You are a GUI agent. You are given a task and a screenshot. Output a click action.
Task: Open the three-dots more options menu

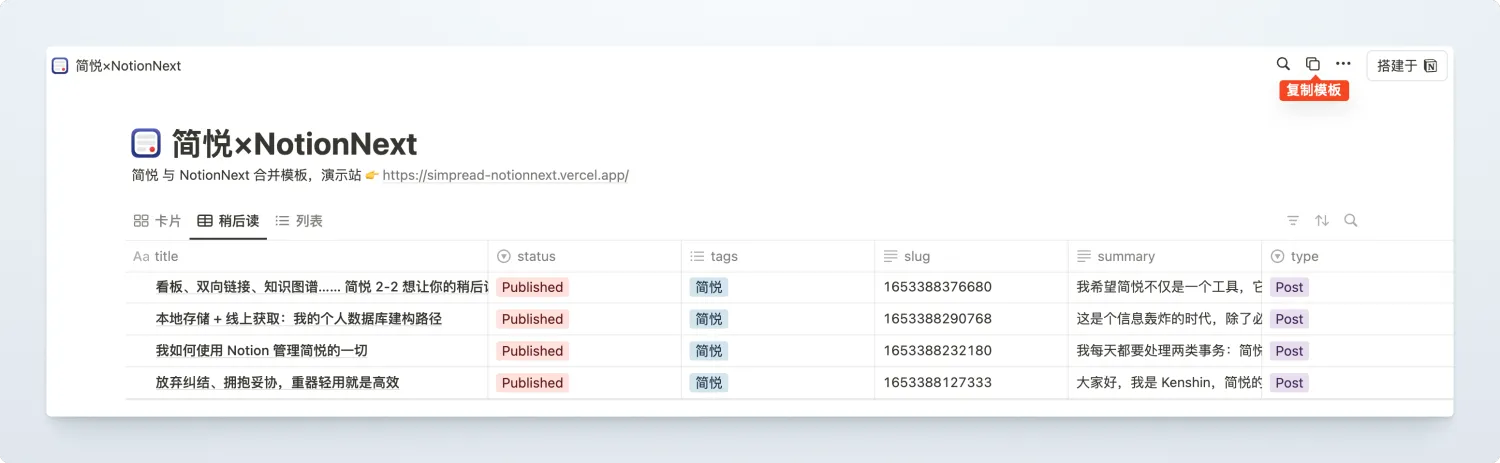tap(1343, 64)
